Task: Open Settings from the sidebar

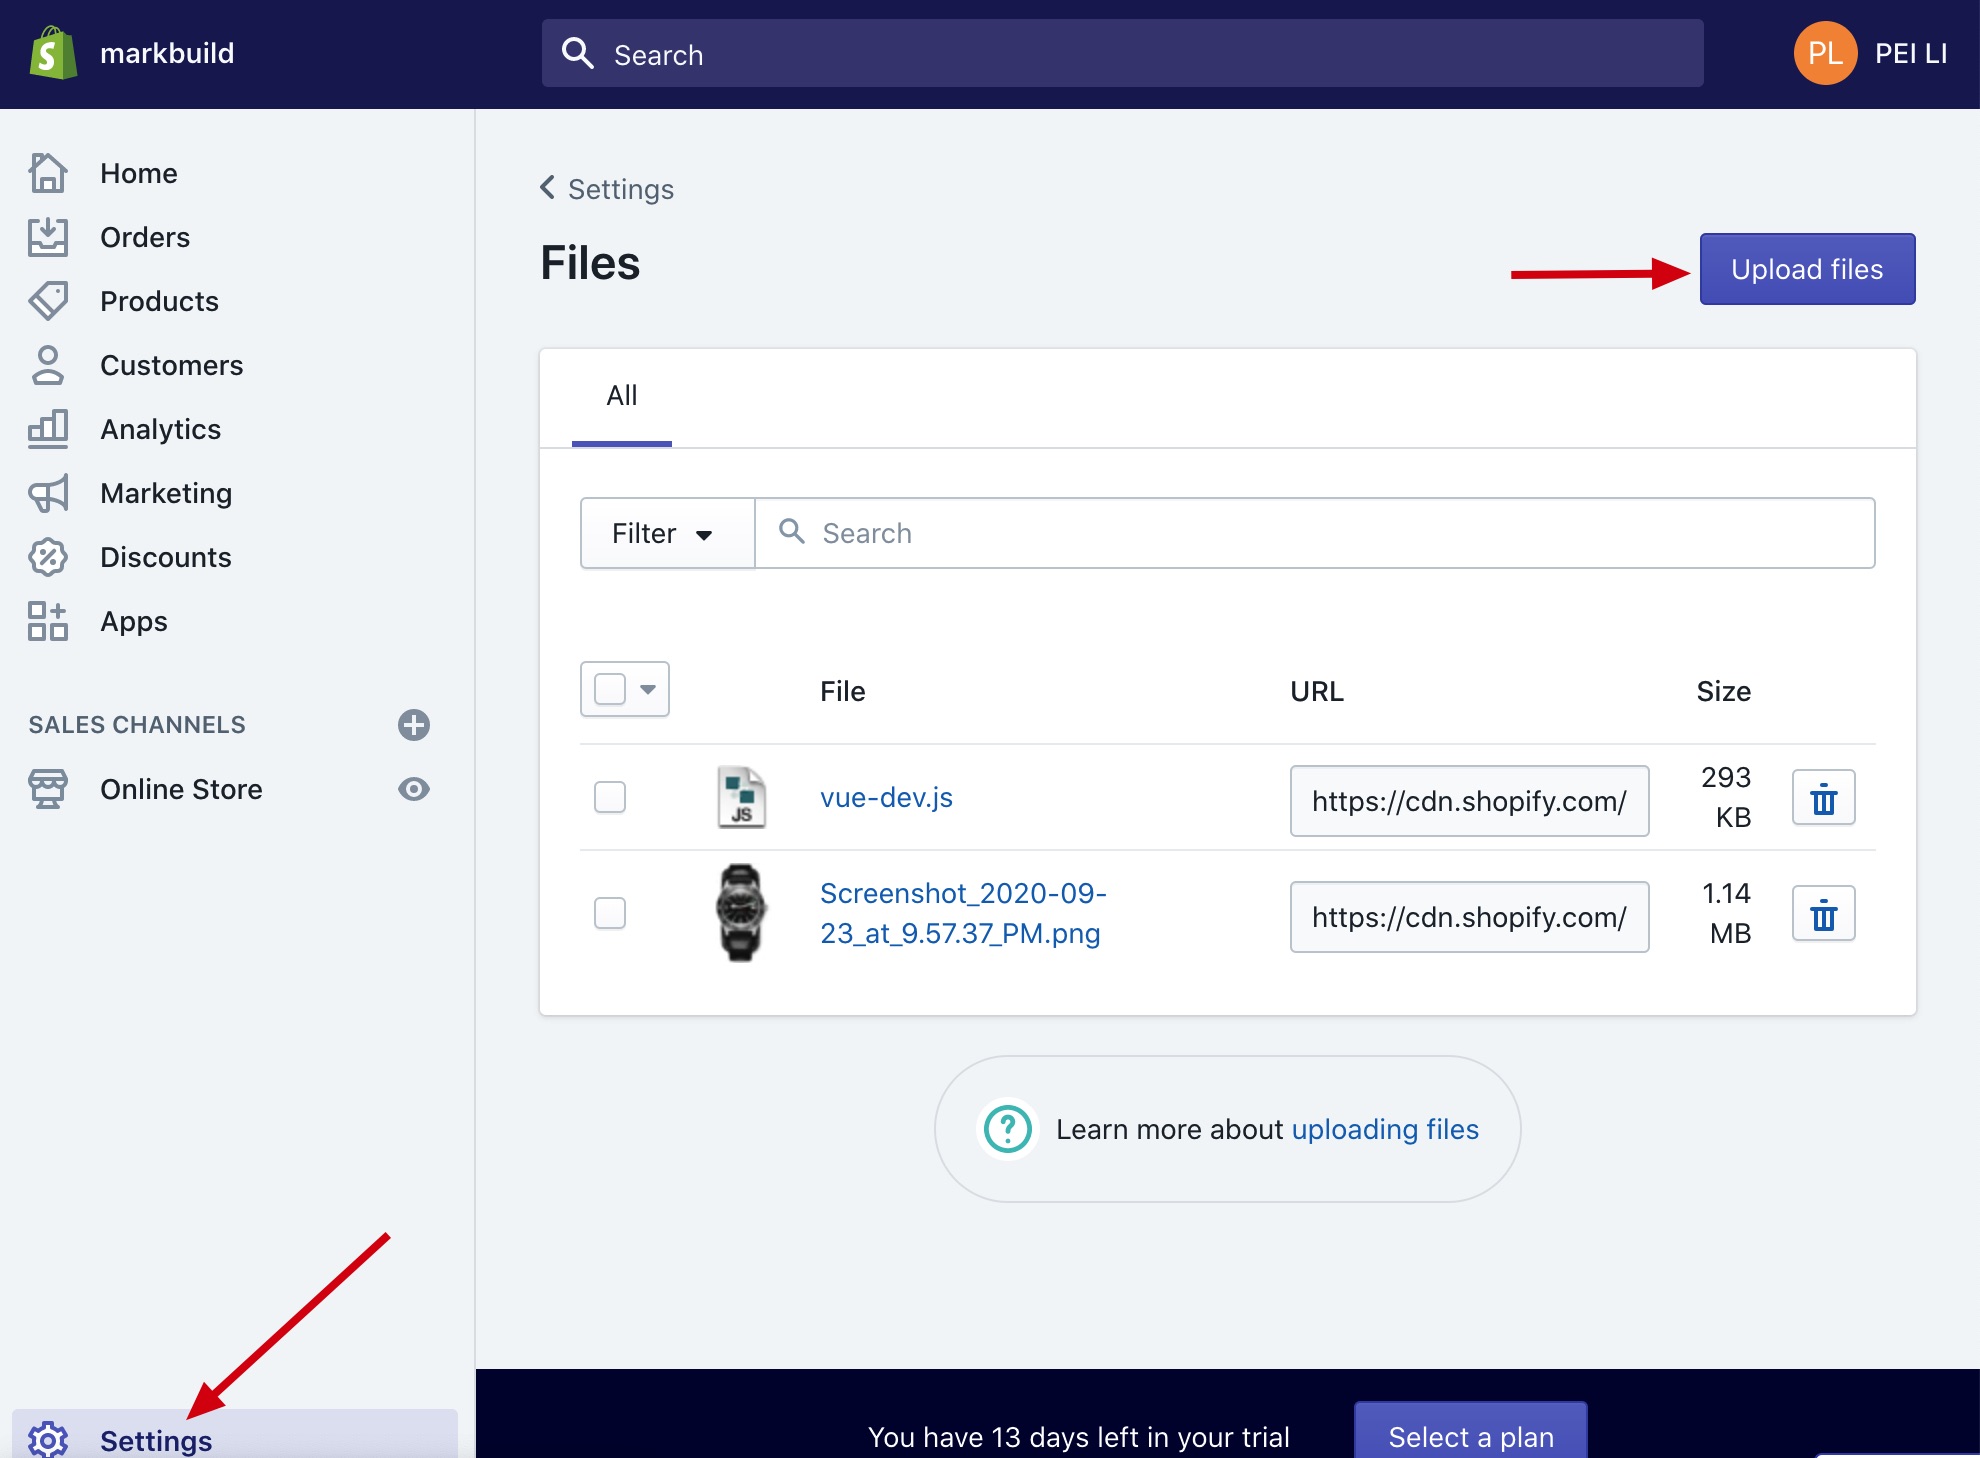Action: point(155,1440)
